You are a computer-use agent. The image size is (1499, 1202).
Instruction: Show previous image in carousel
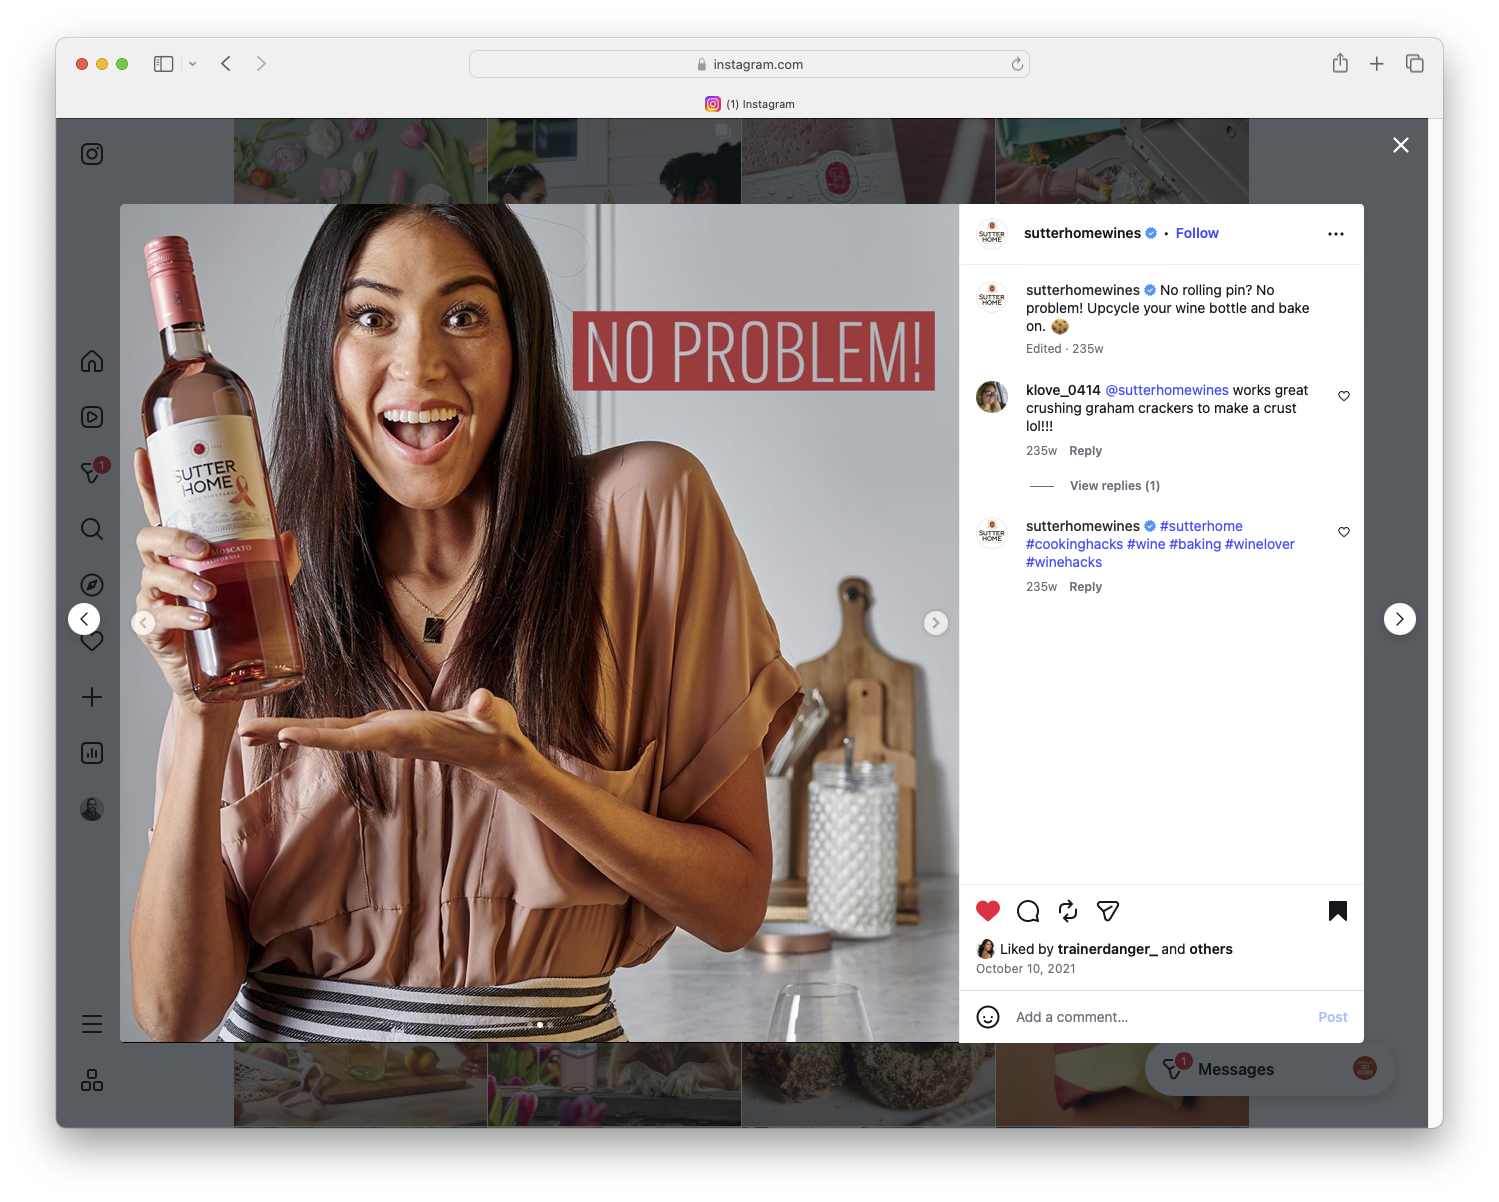(144, 623)
